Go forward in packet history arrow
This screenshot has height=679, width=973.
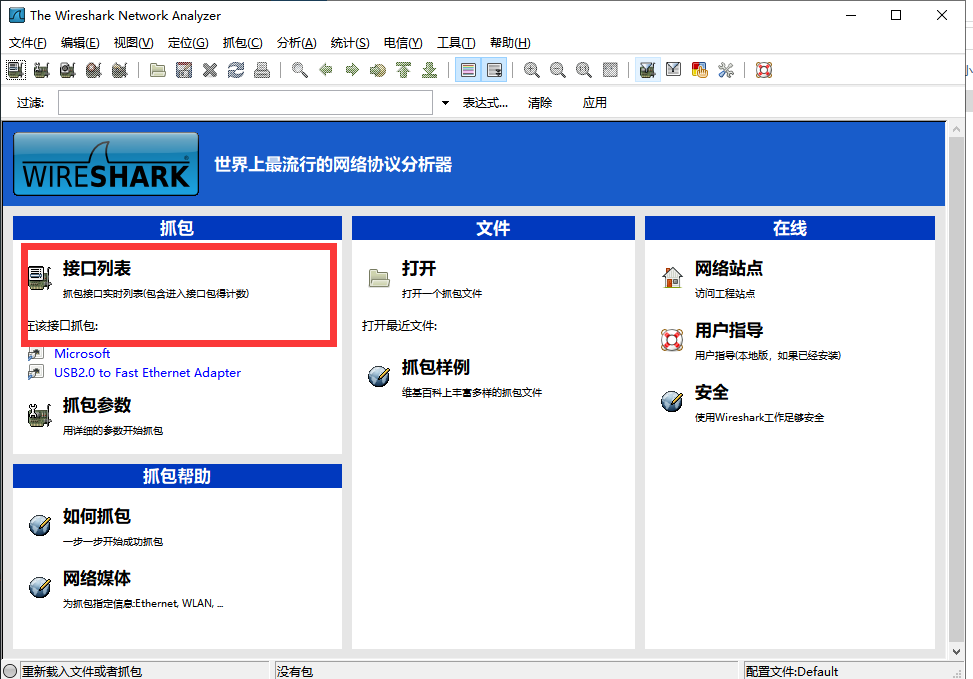(x=352, y=70)
